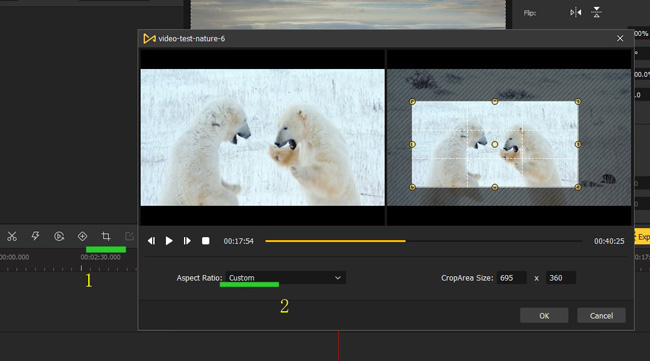Click the left original video preview

tap(263, 137)
